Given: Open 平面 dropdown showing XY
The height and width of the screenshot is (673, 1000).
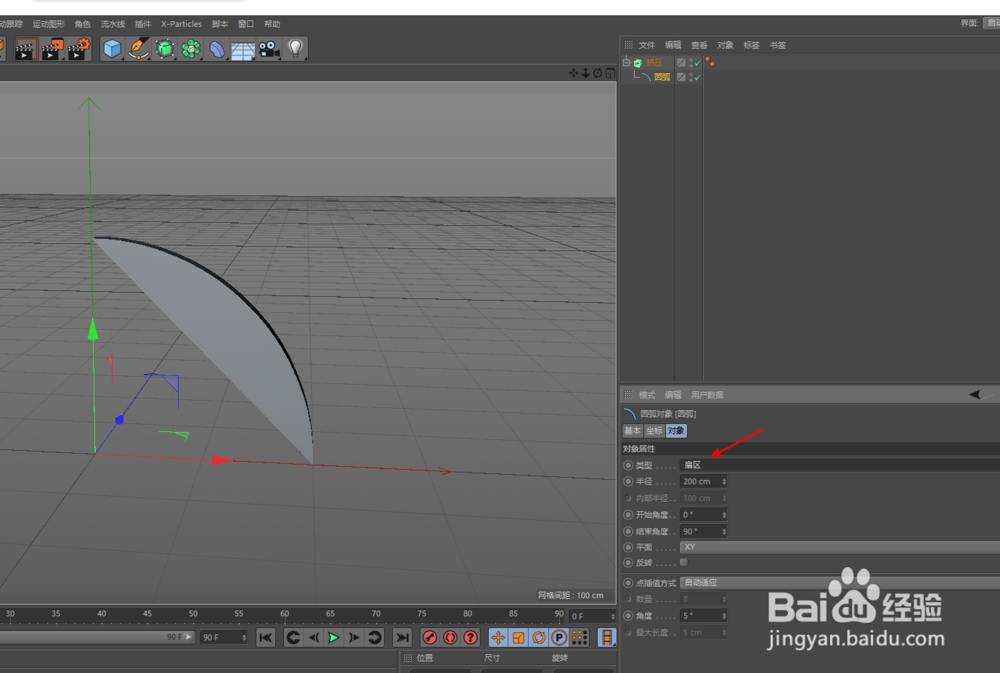Looking at the screenshot, I should tap(840, 547).
